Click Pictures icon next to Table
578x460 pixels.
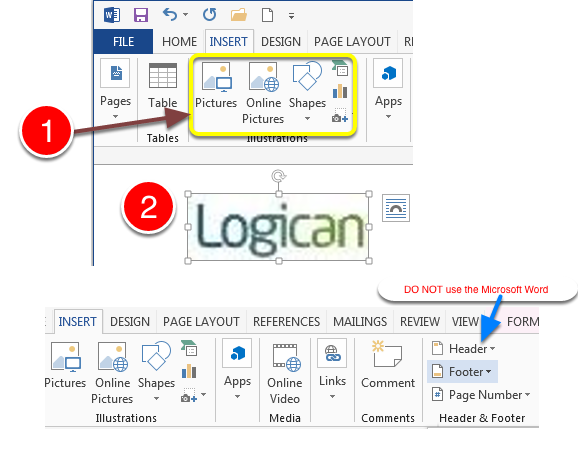tap(216, 86)
